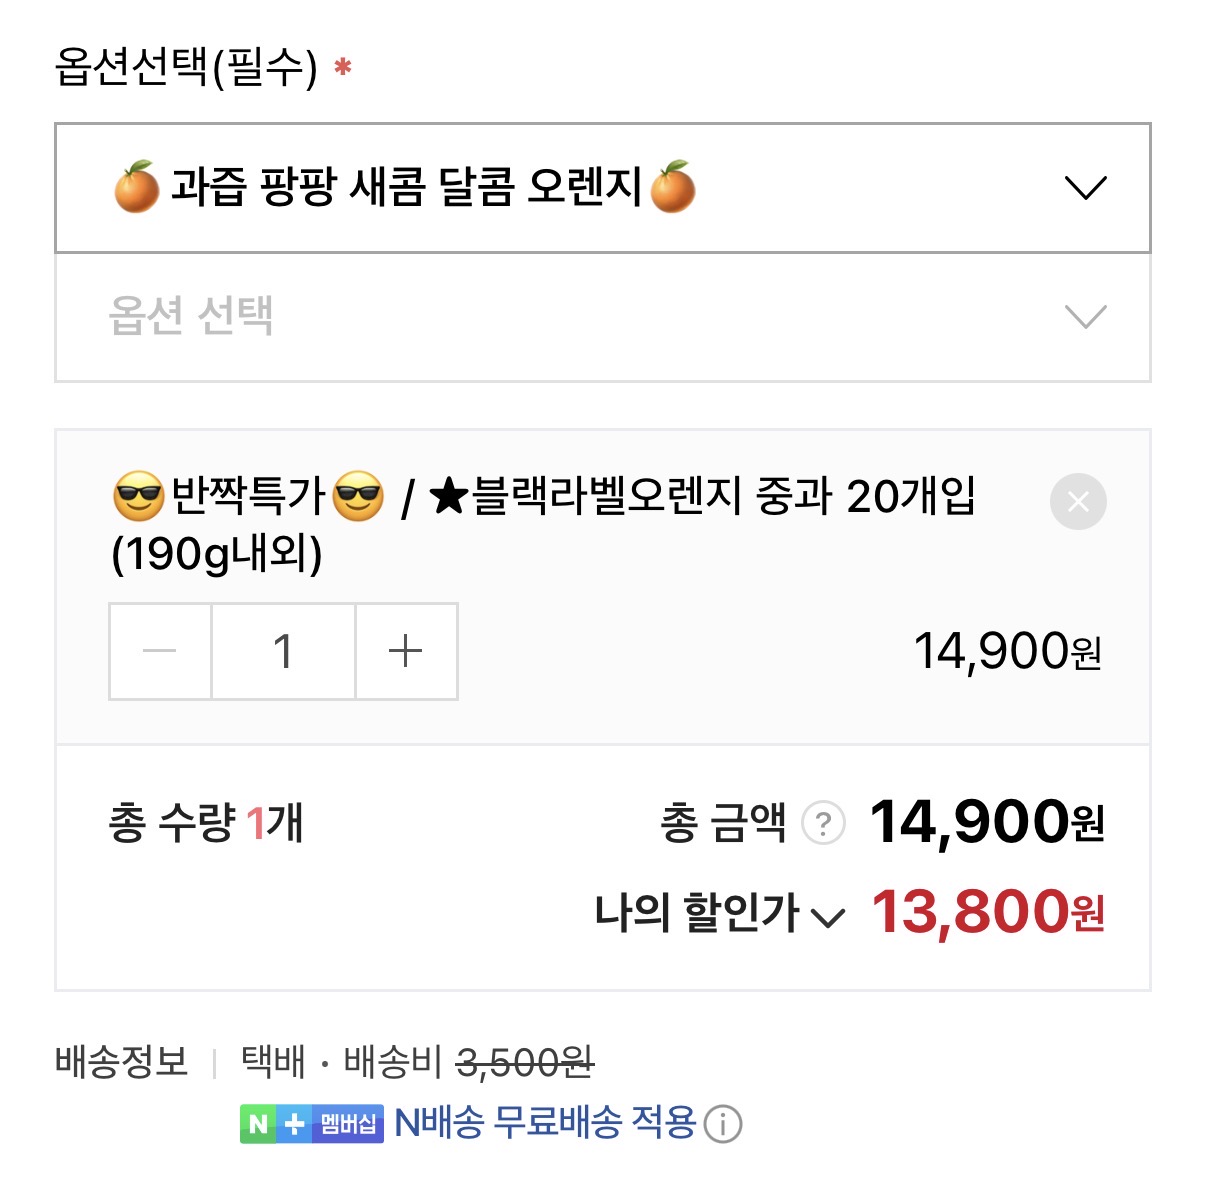Click the black star before 블랙라벨오렌지
Image resolution: width=1206 pixels, height=1193 pixels.
tap(449, 497)
